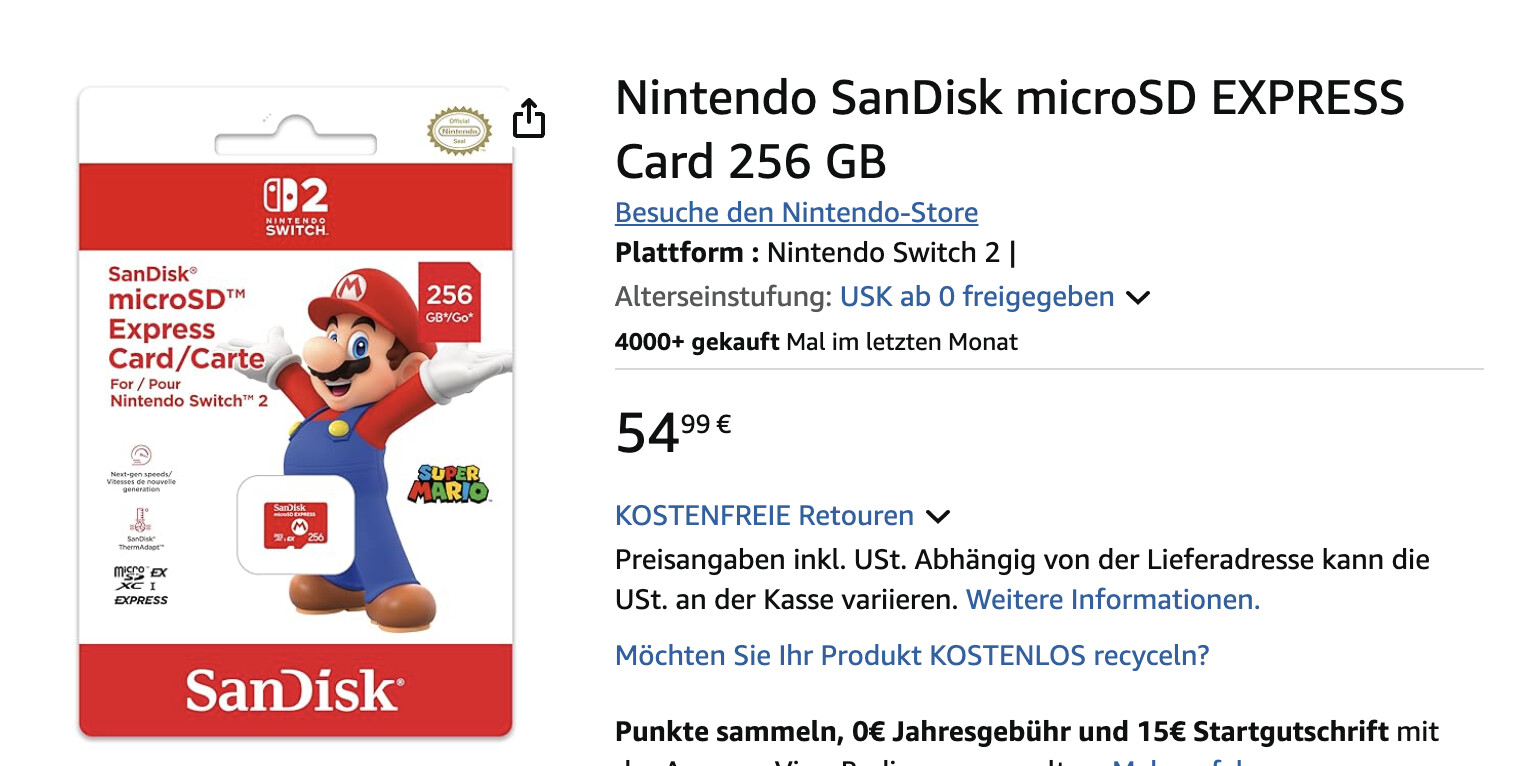
Task: Follow the KOSTENLOS recyceln product link
Action: point(912,656)
